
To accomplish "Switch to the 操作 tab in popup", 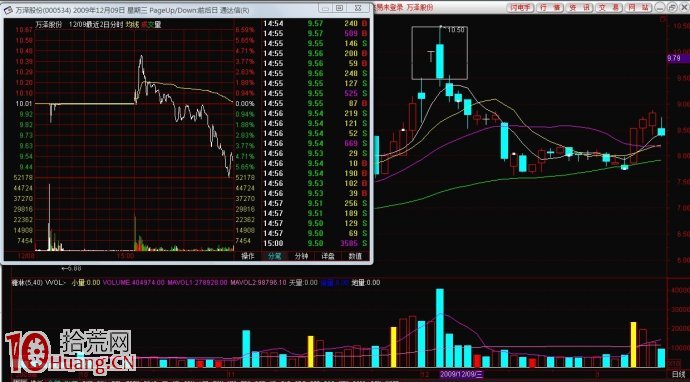I will tap(248, 256).
